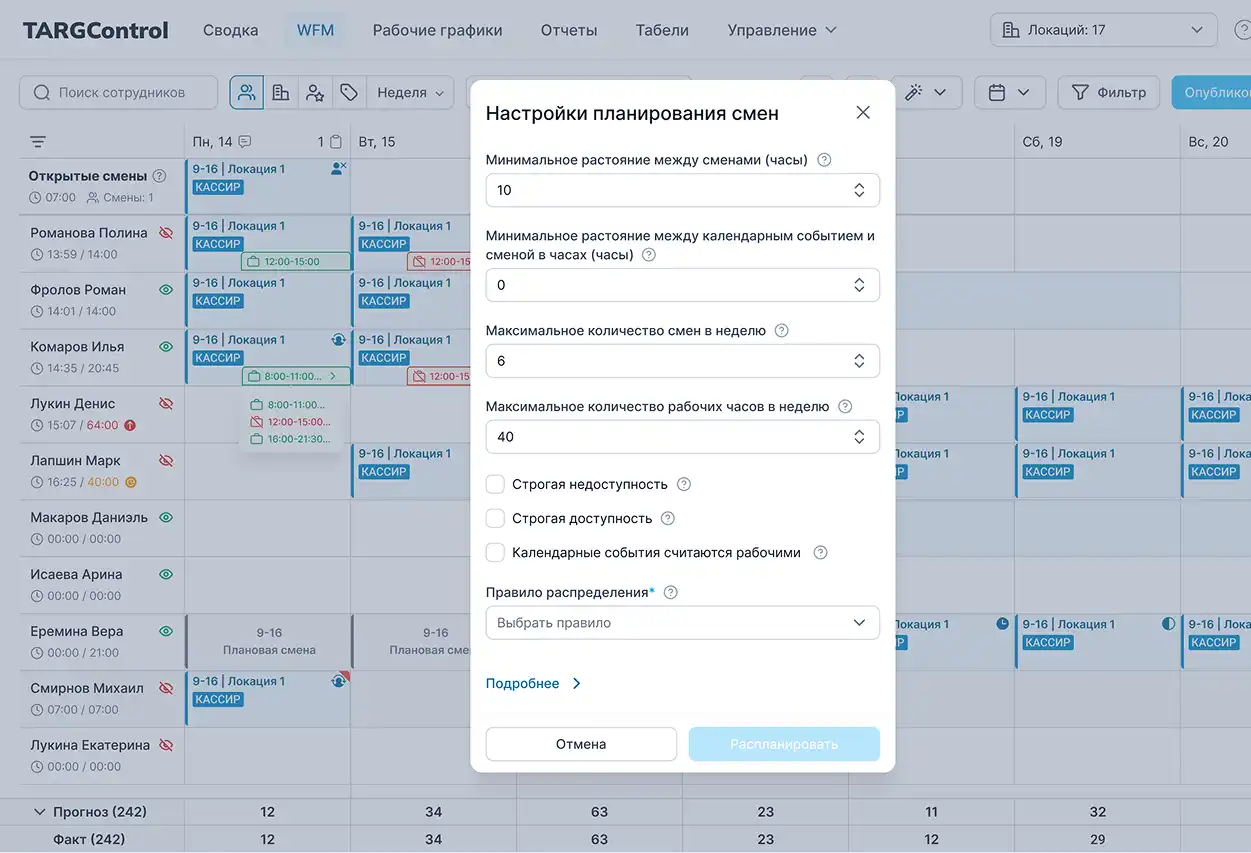This screenshot has width=1251, height=853.
Task: Enable Строгая доступность checkbox
Action: click(x=495, y=518)
